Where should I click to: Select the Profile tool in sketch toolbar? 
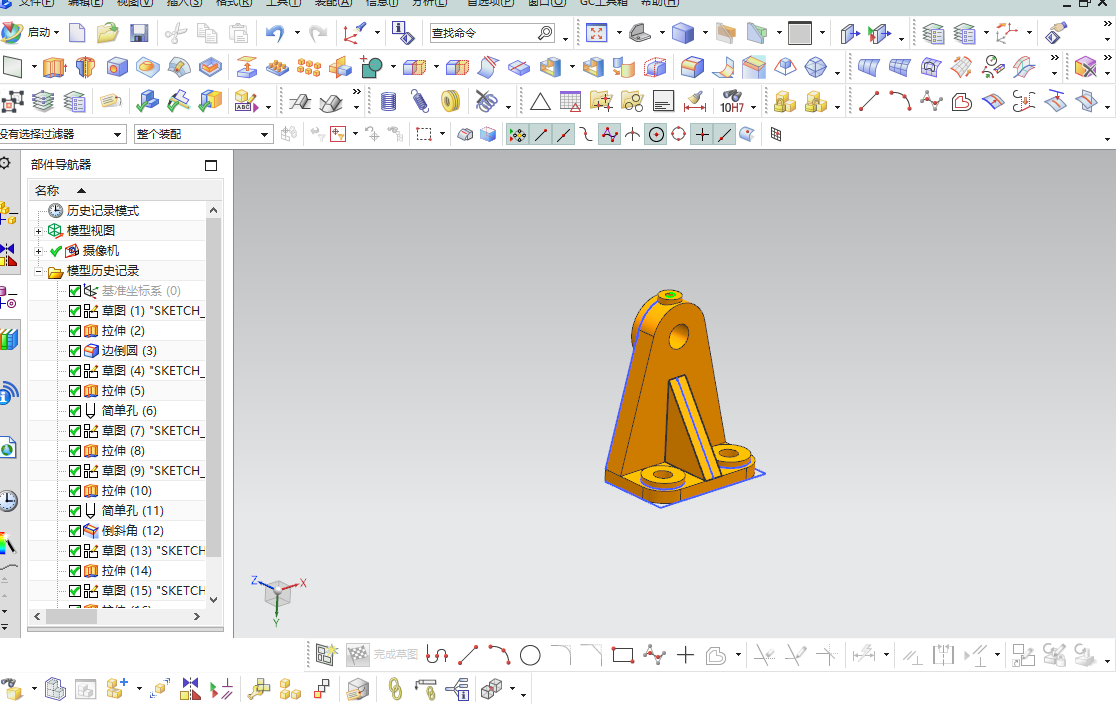click(437, 655)
